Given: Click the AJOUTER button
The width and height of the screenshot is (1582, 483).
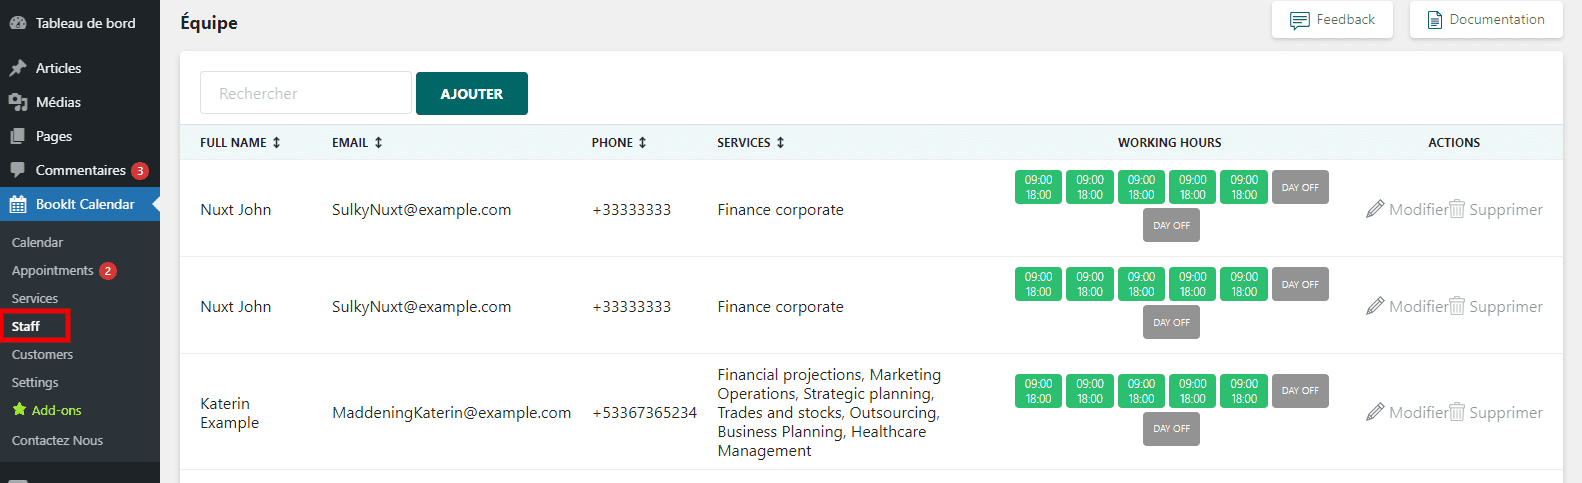Looking at the screenshot, I should pyautogui.click(x=472, y=93).
